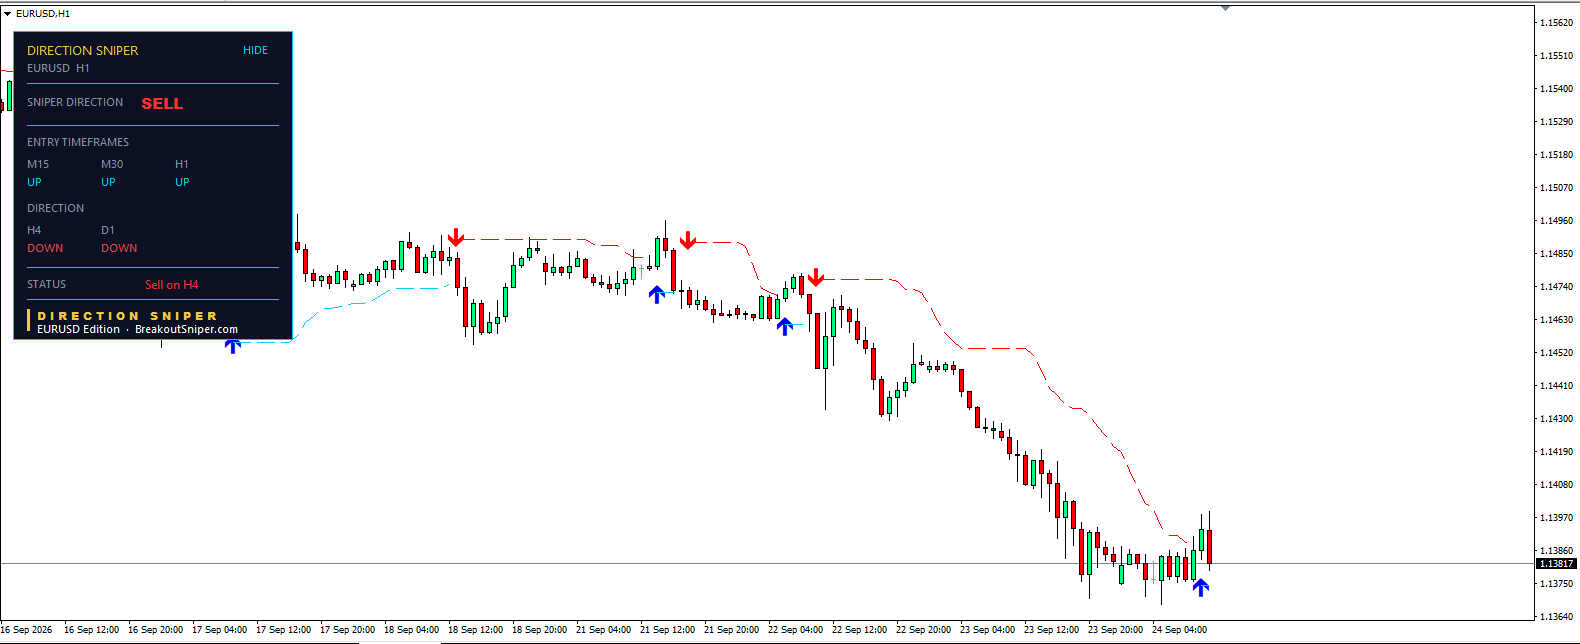
Task: Click the DOWN value under D1
Action: pyautogui.click(x=119, y=248)
